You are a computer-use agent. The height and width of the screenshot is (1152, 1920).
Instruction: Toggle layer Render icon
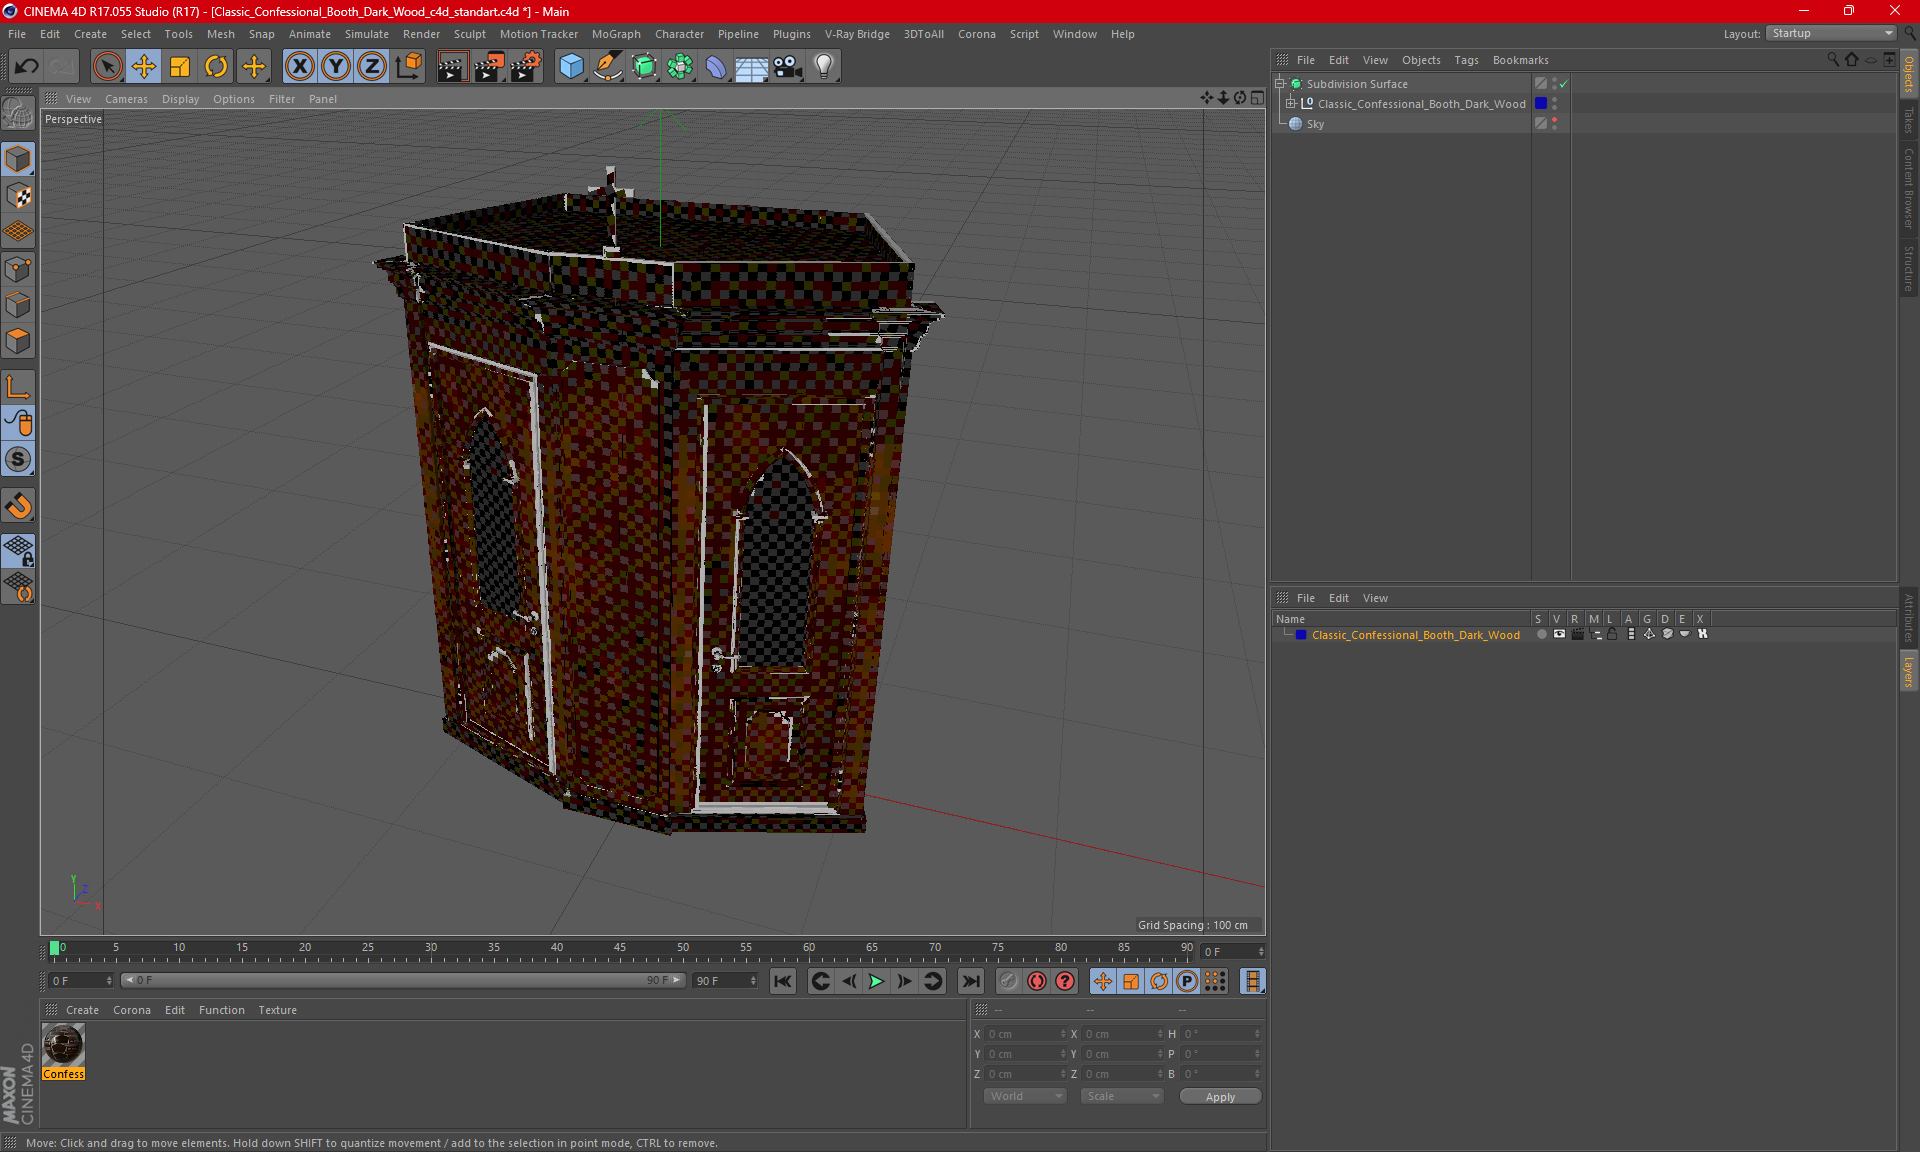[1577, 634]
